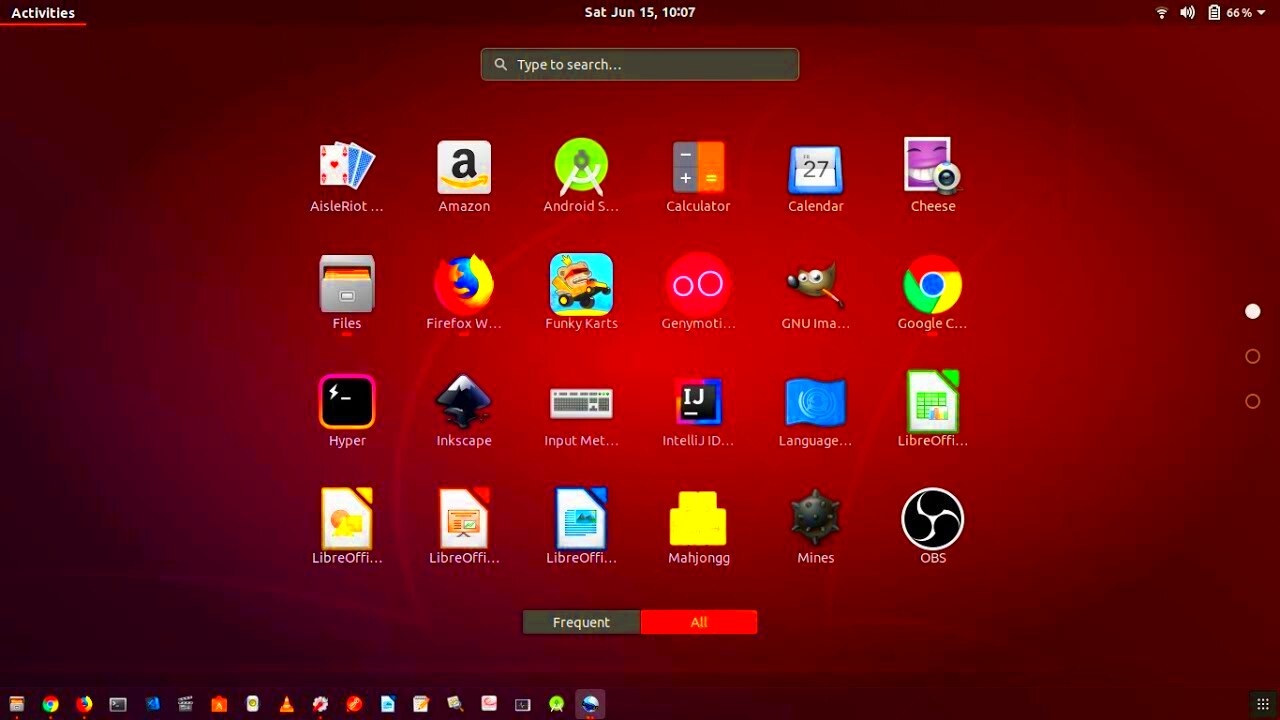Open the battery 66 % status menu
The height and width of the screenshot is (720, 1280).
(1237, 13)
